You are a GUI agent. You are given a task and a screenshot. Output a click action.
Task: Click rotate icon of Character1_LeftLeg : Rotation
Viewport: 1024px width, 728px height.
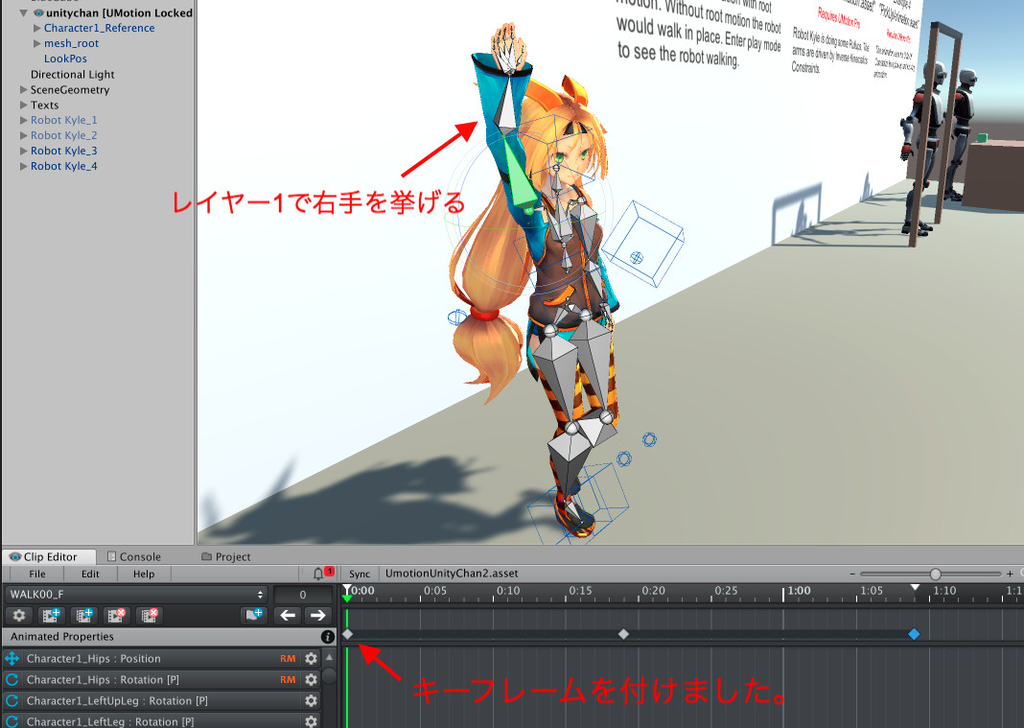pos(12,721)
